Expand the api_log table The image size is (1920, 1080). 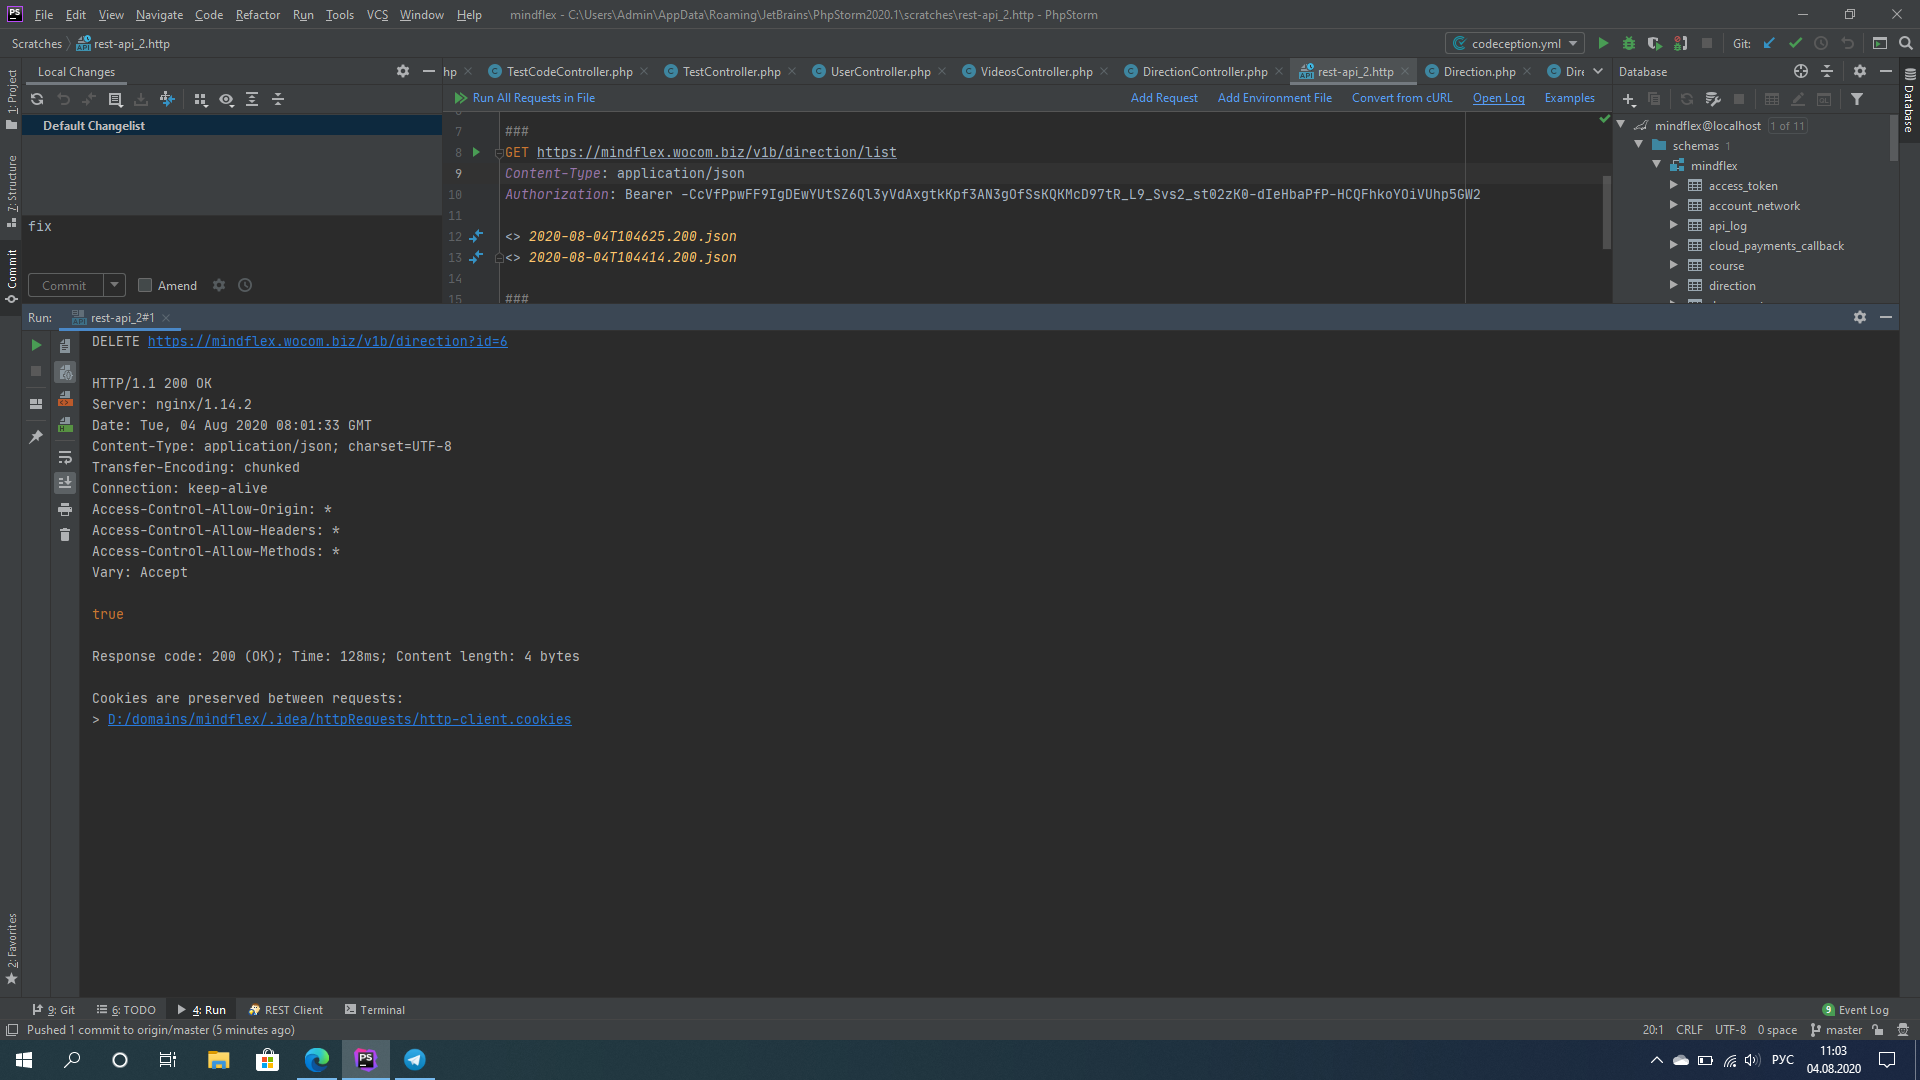coord(1674,225)
